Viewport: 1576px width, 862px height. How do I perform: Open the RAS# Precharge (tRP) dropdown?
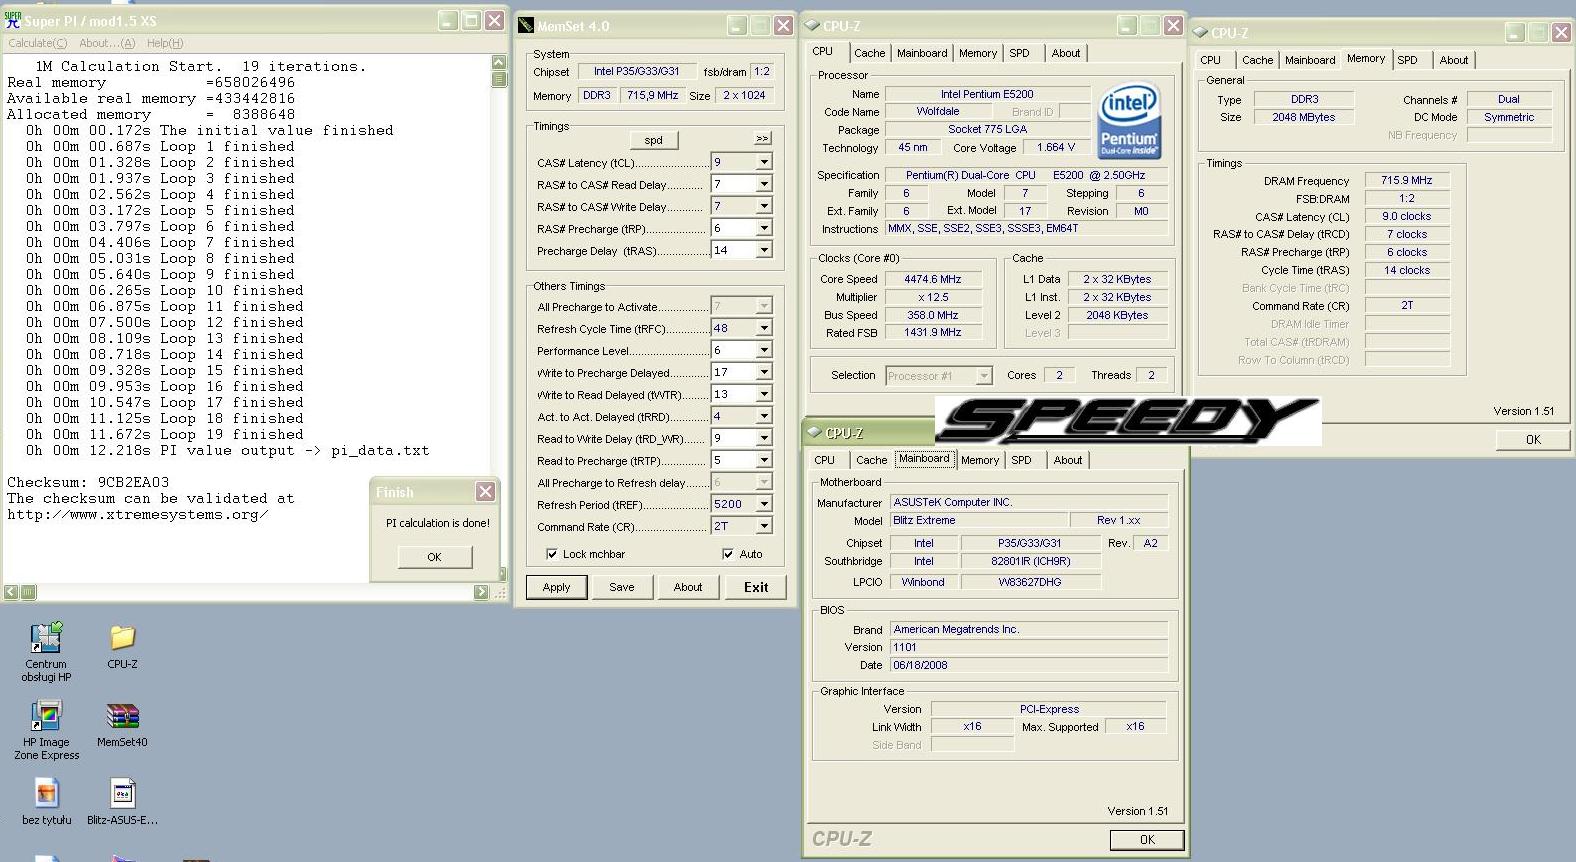[x=764, y=228]
